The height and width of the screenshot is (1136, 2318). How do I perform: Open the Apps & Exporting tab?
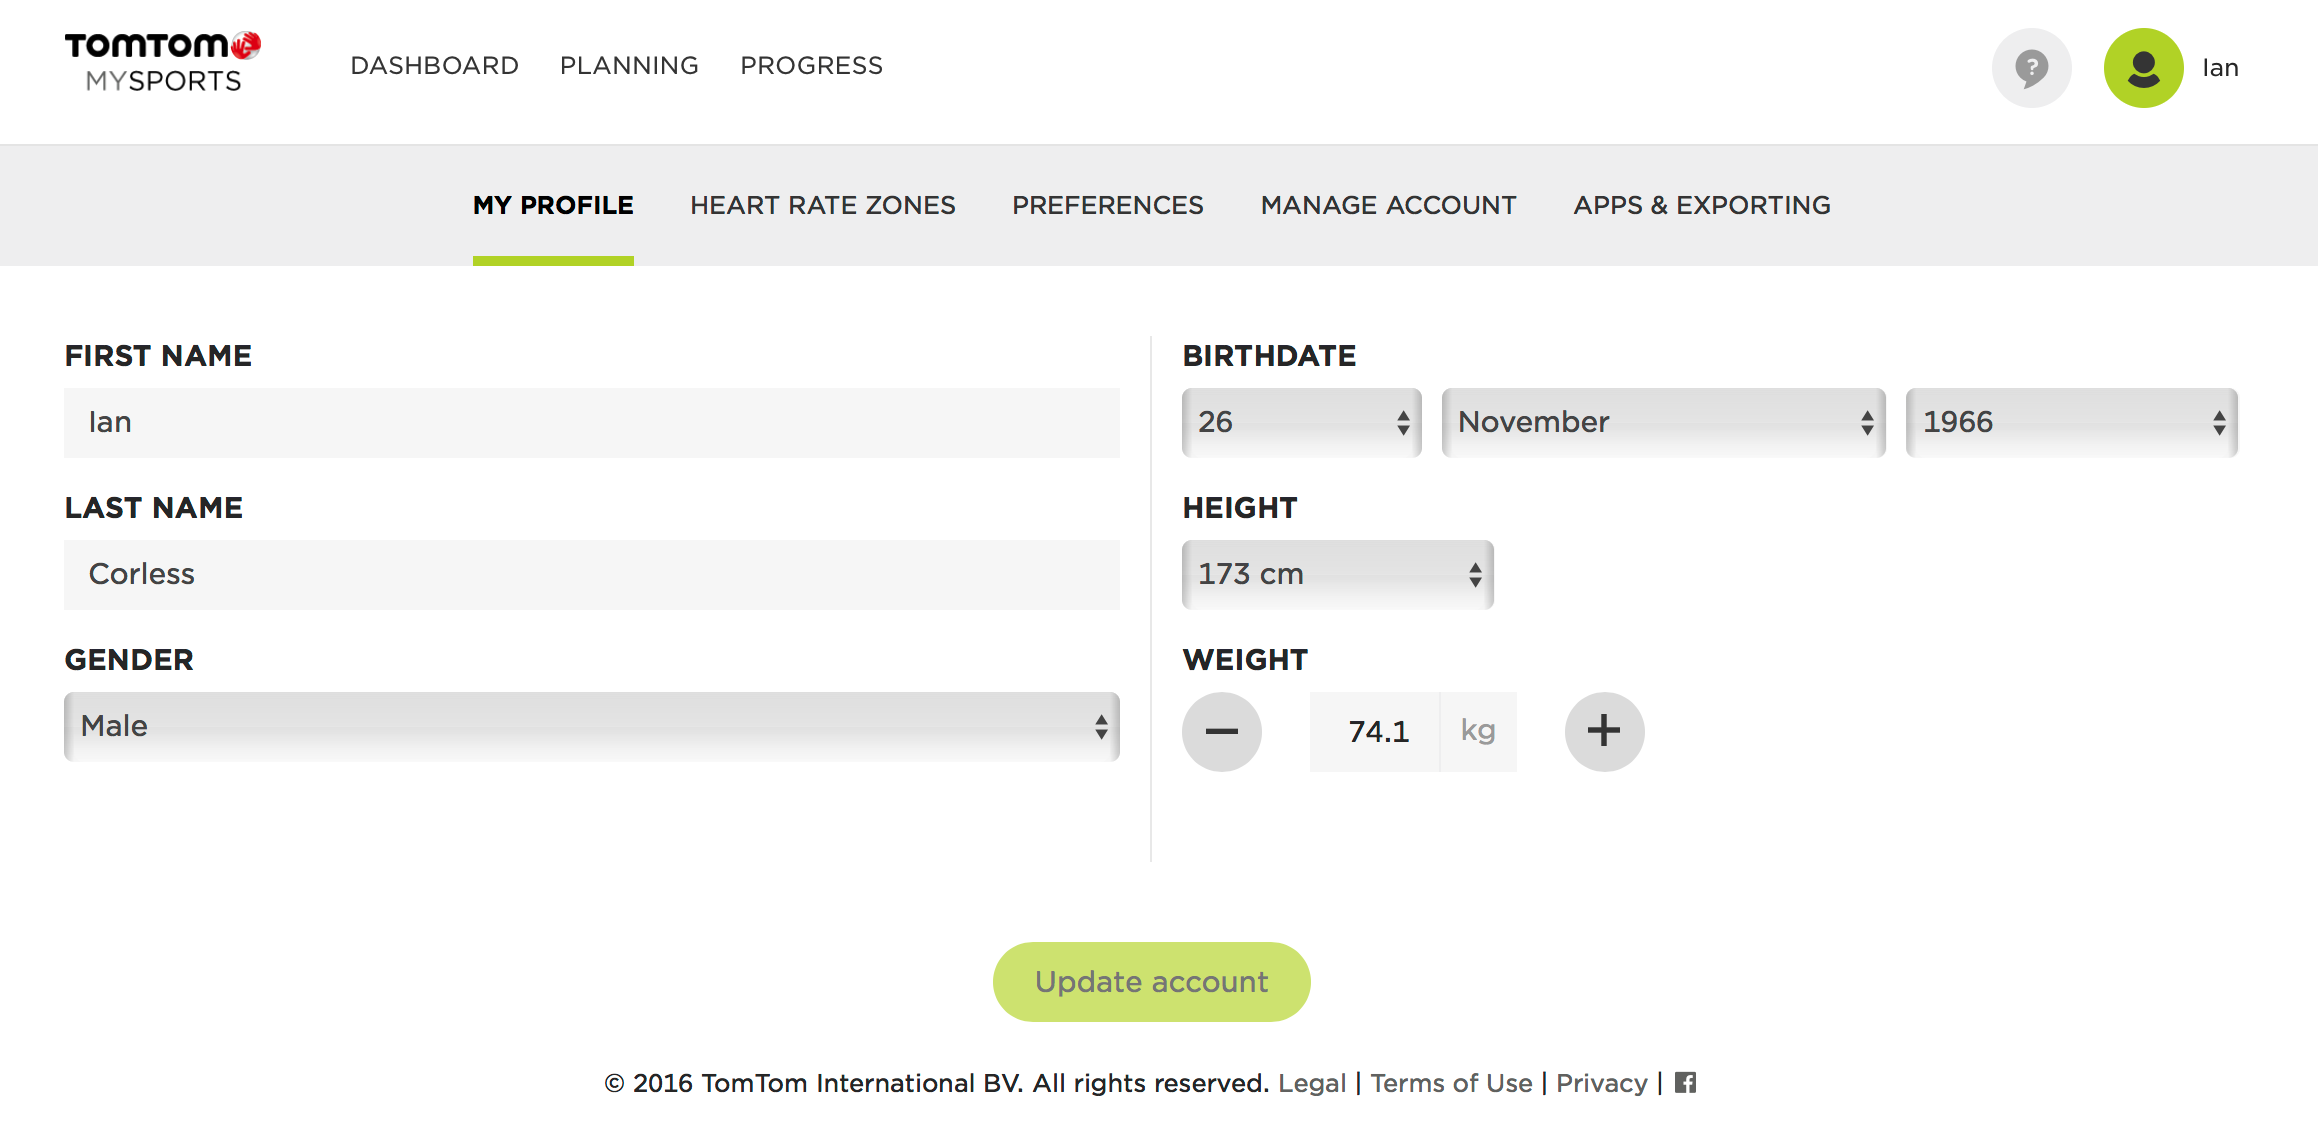click(x=1702, y=205)
